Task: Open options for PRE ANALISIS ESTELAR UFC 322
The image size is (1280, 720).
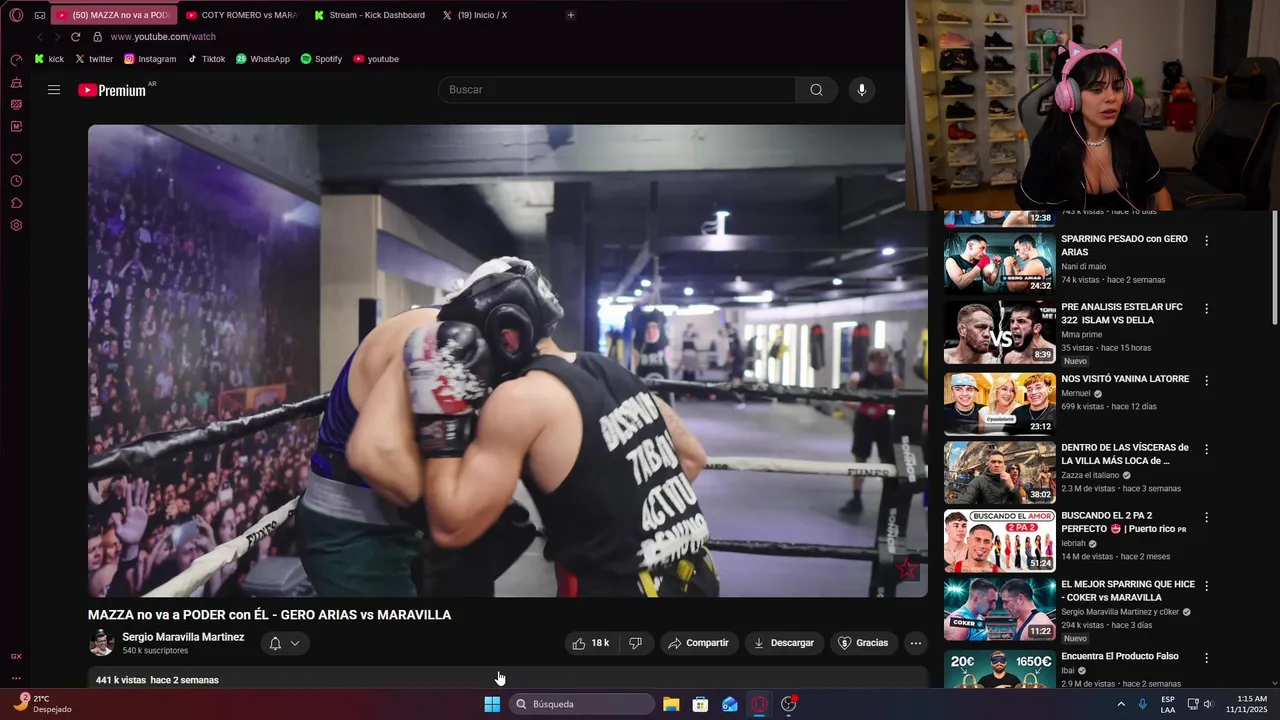Action: [1206, 309]
